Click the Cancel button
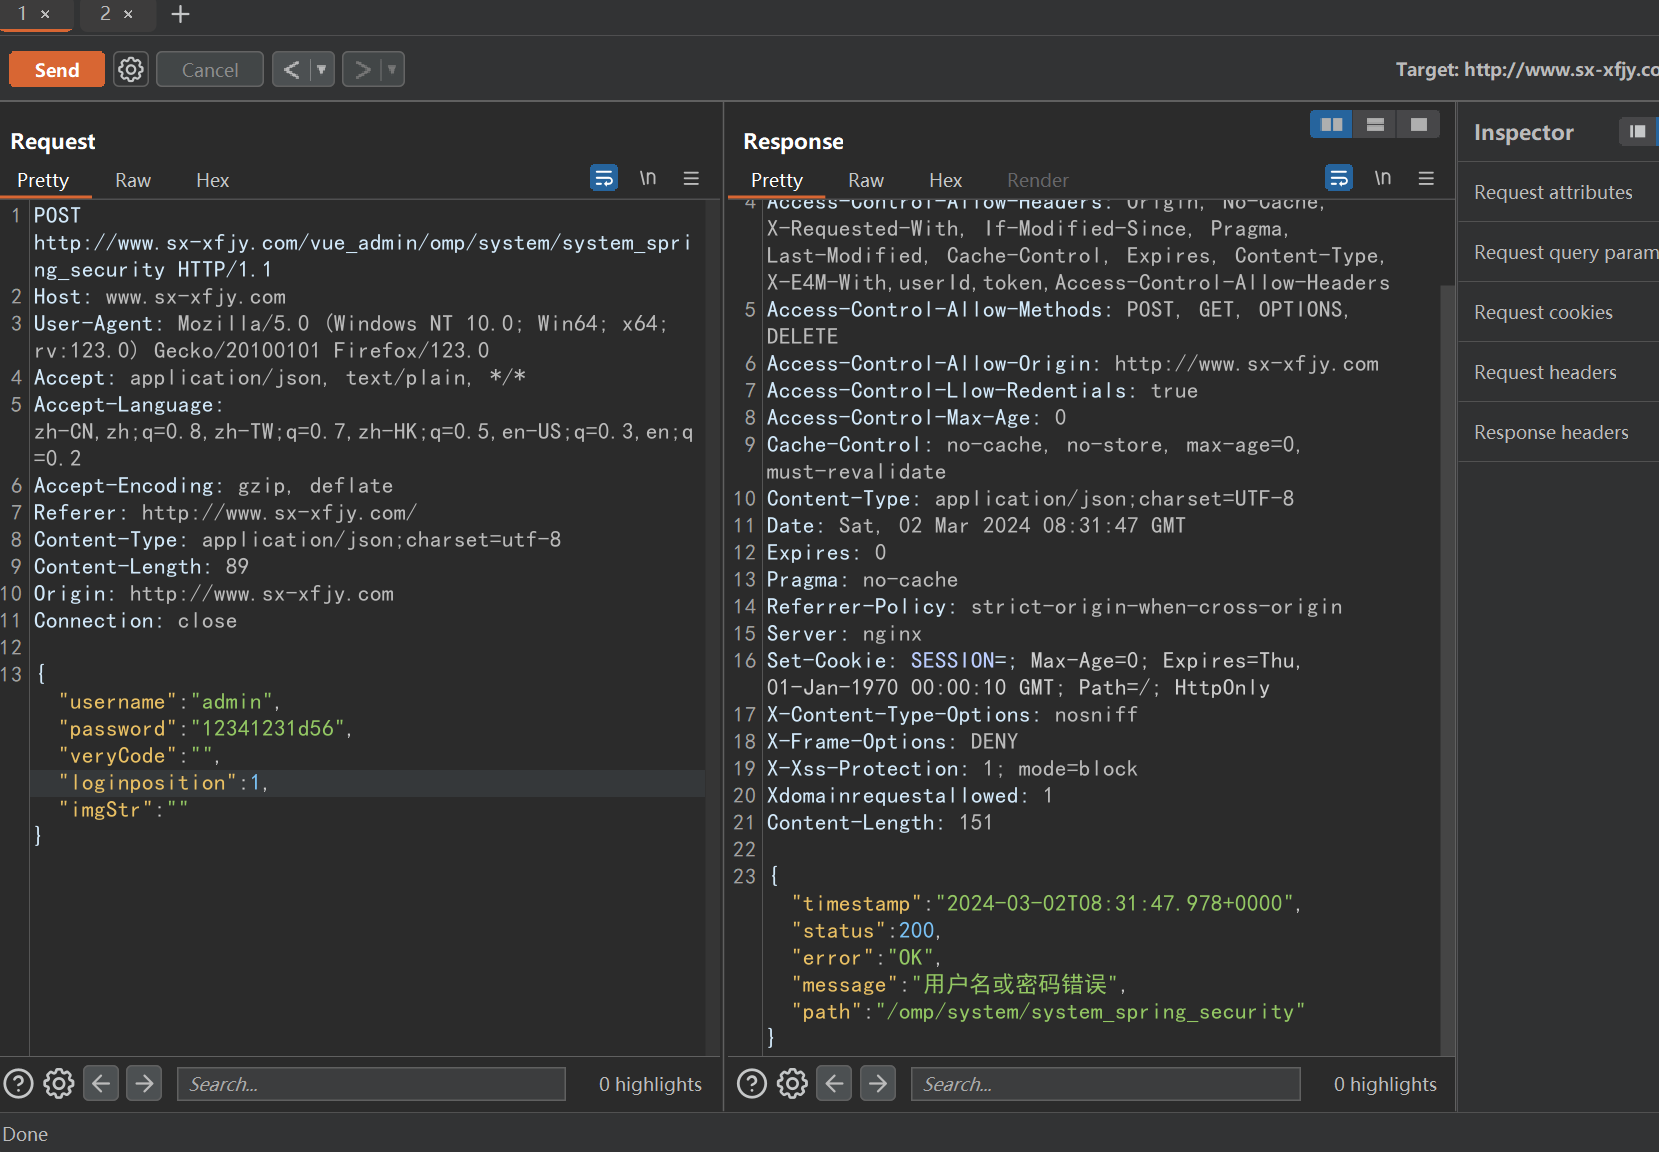 pos(210,70)
